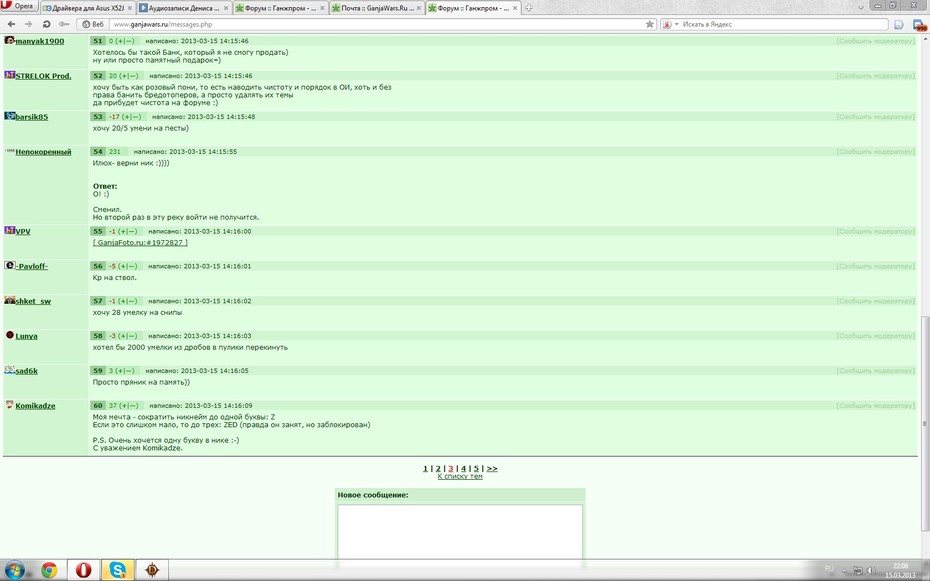
Task: Open user profile Komikadze
Action: pyautogui.click(x=35, y=406)
